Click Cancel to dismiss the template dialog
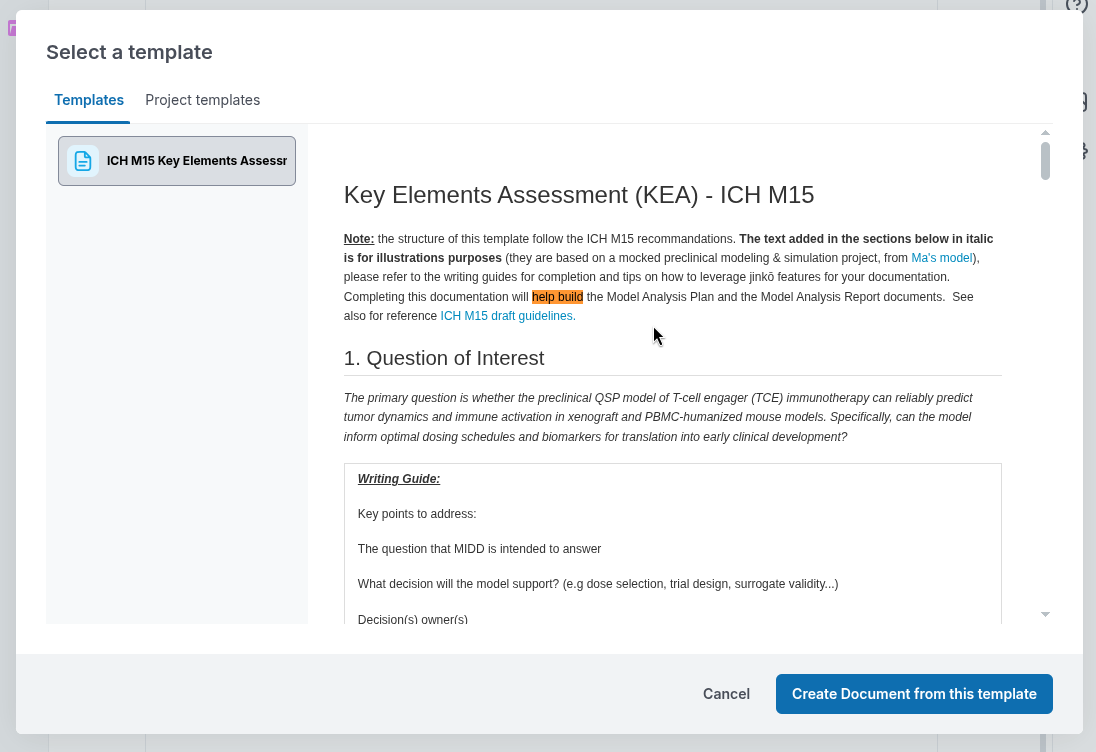The image size is (1096, 752). [x=726, y=694]
